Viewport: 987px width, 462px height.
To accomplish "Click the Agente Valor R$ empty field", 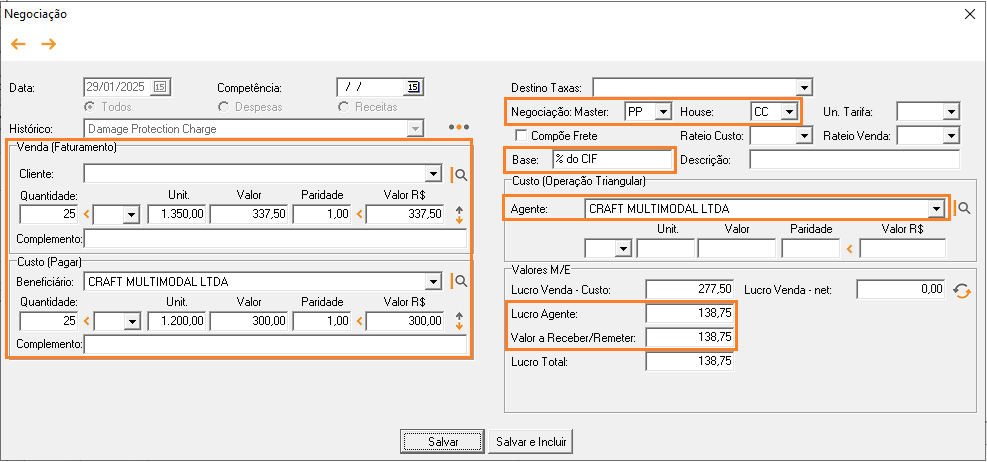I will coord(903,249).
